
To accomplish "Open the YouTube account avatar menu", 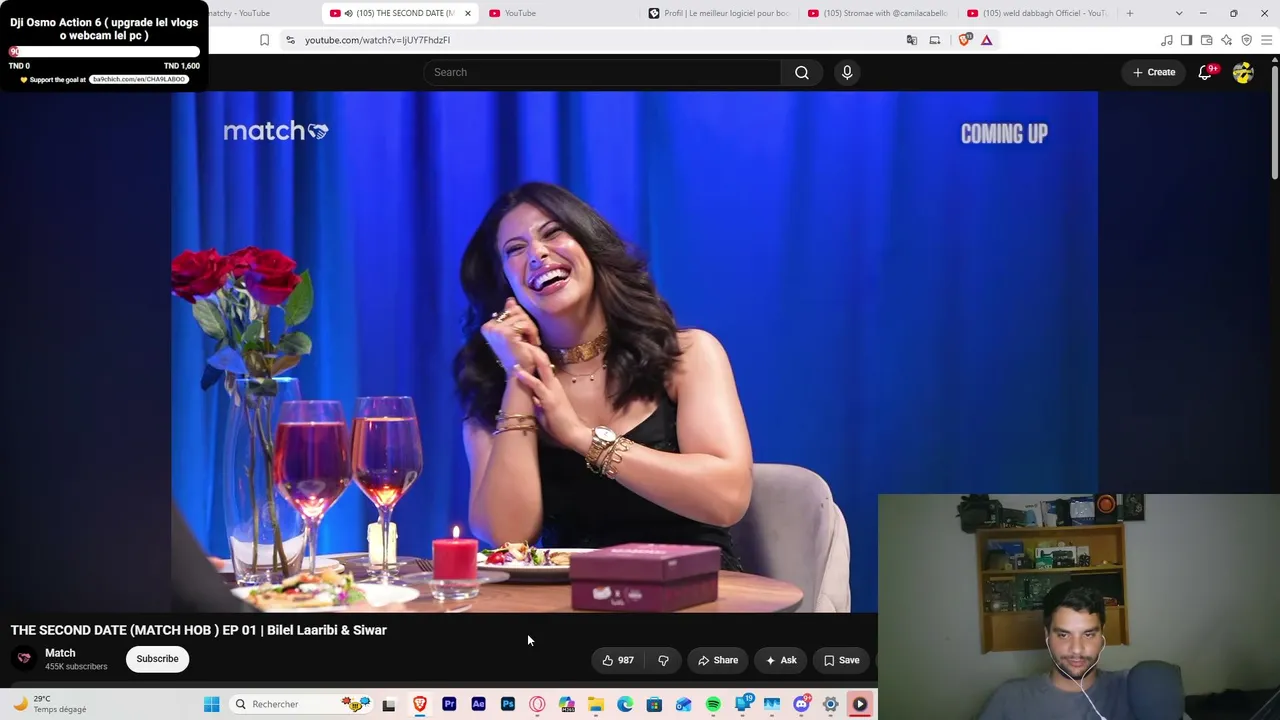I will point(1243,72).
